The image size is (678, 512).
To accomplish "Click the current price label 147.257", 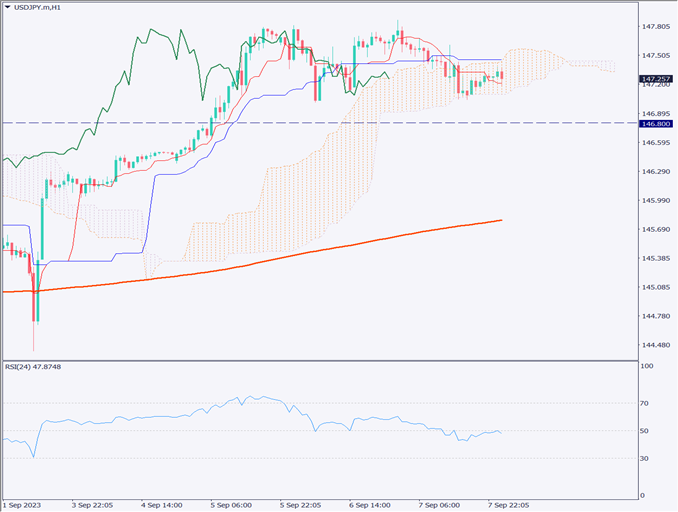I will (656, 78).
